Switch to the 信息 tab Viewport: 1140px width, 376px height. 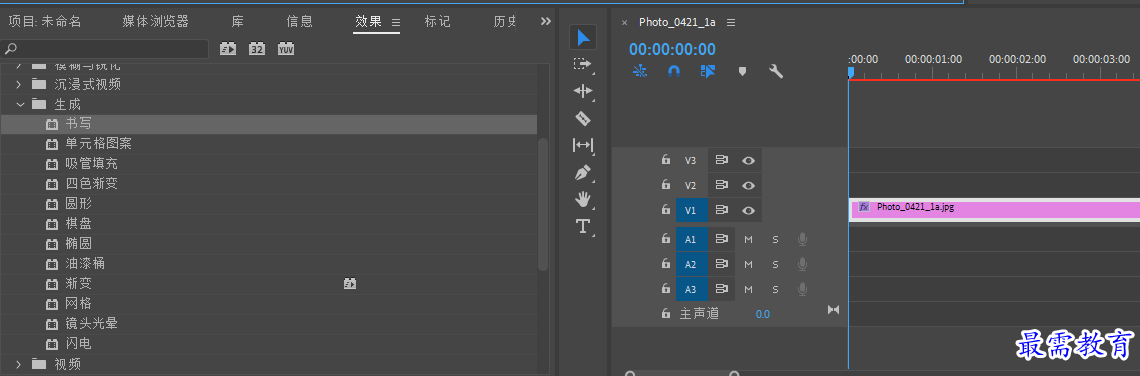tap(300, 21)
